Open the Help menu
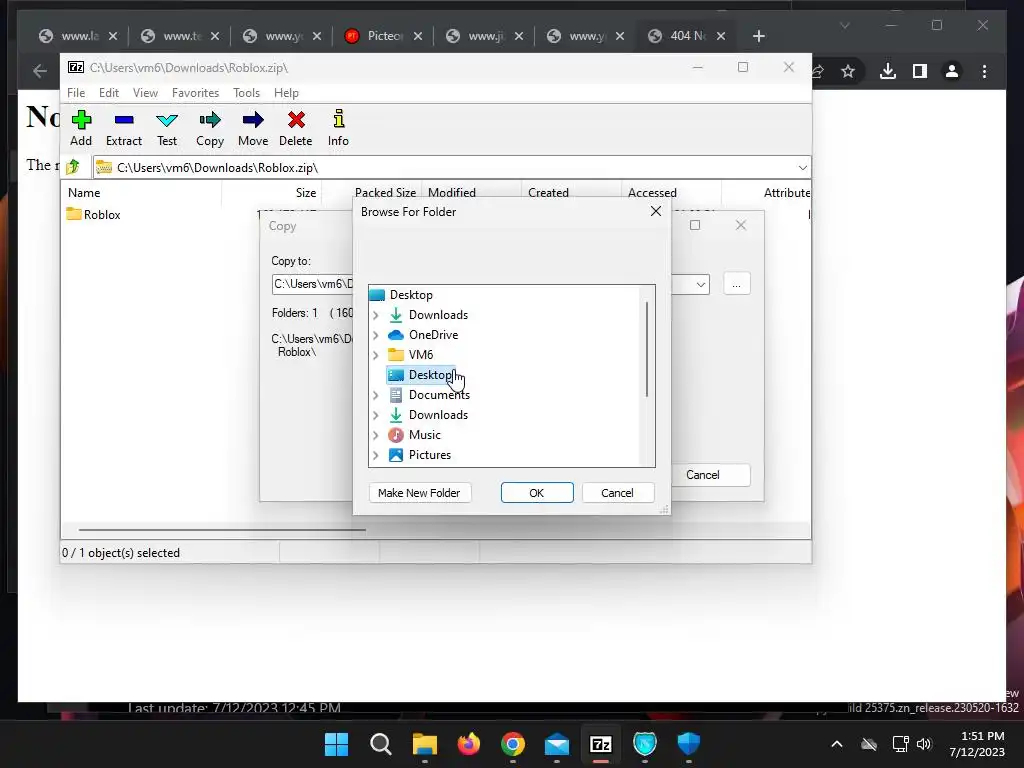Screen dimensions: 1024x768 [x=286, y=93]
